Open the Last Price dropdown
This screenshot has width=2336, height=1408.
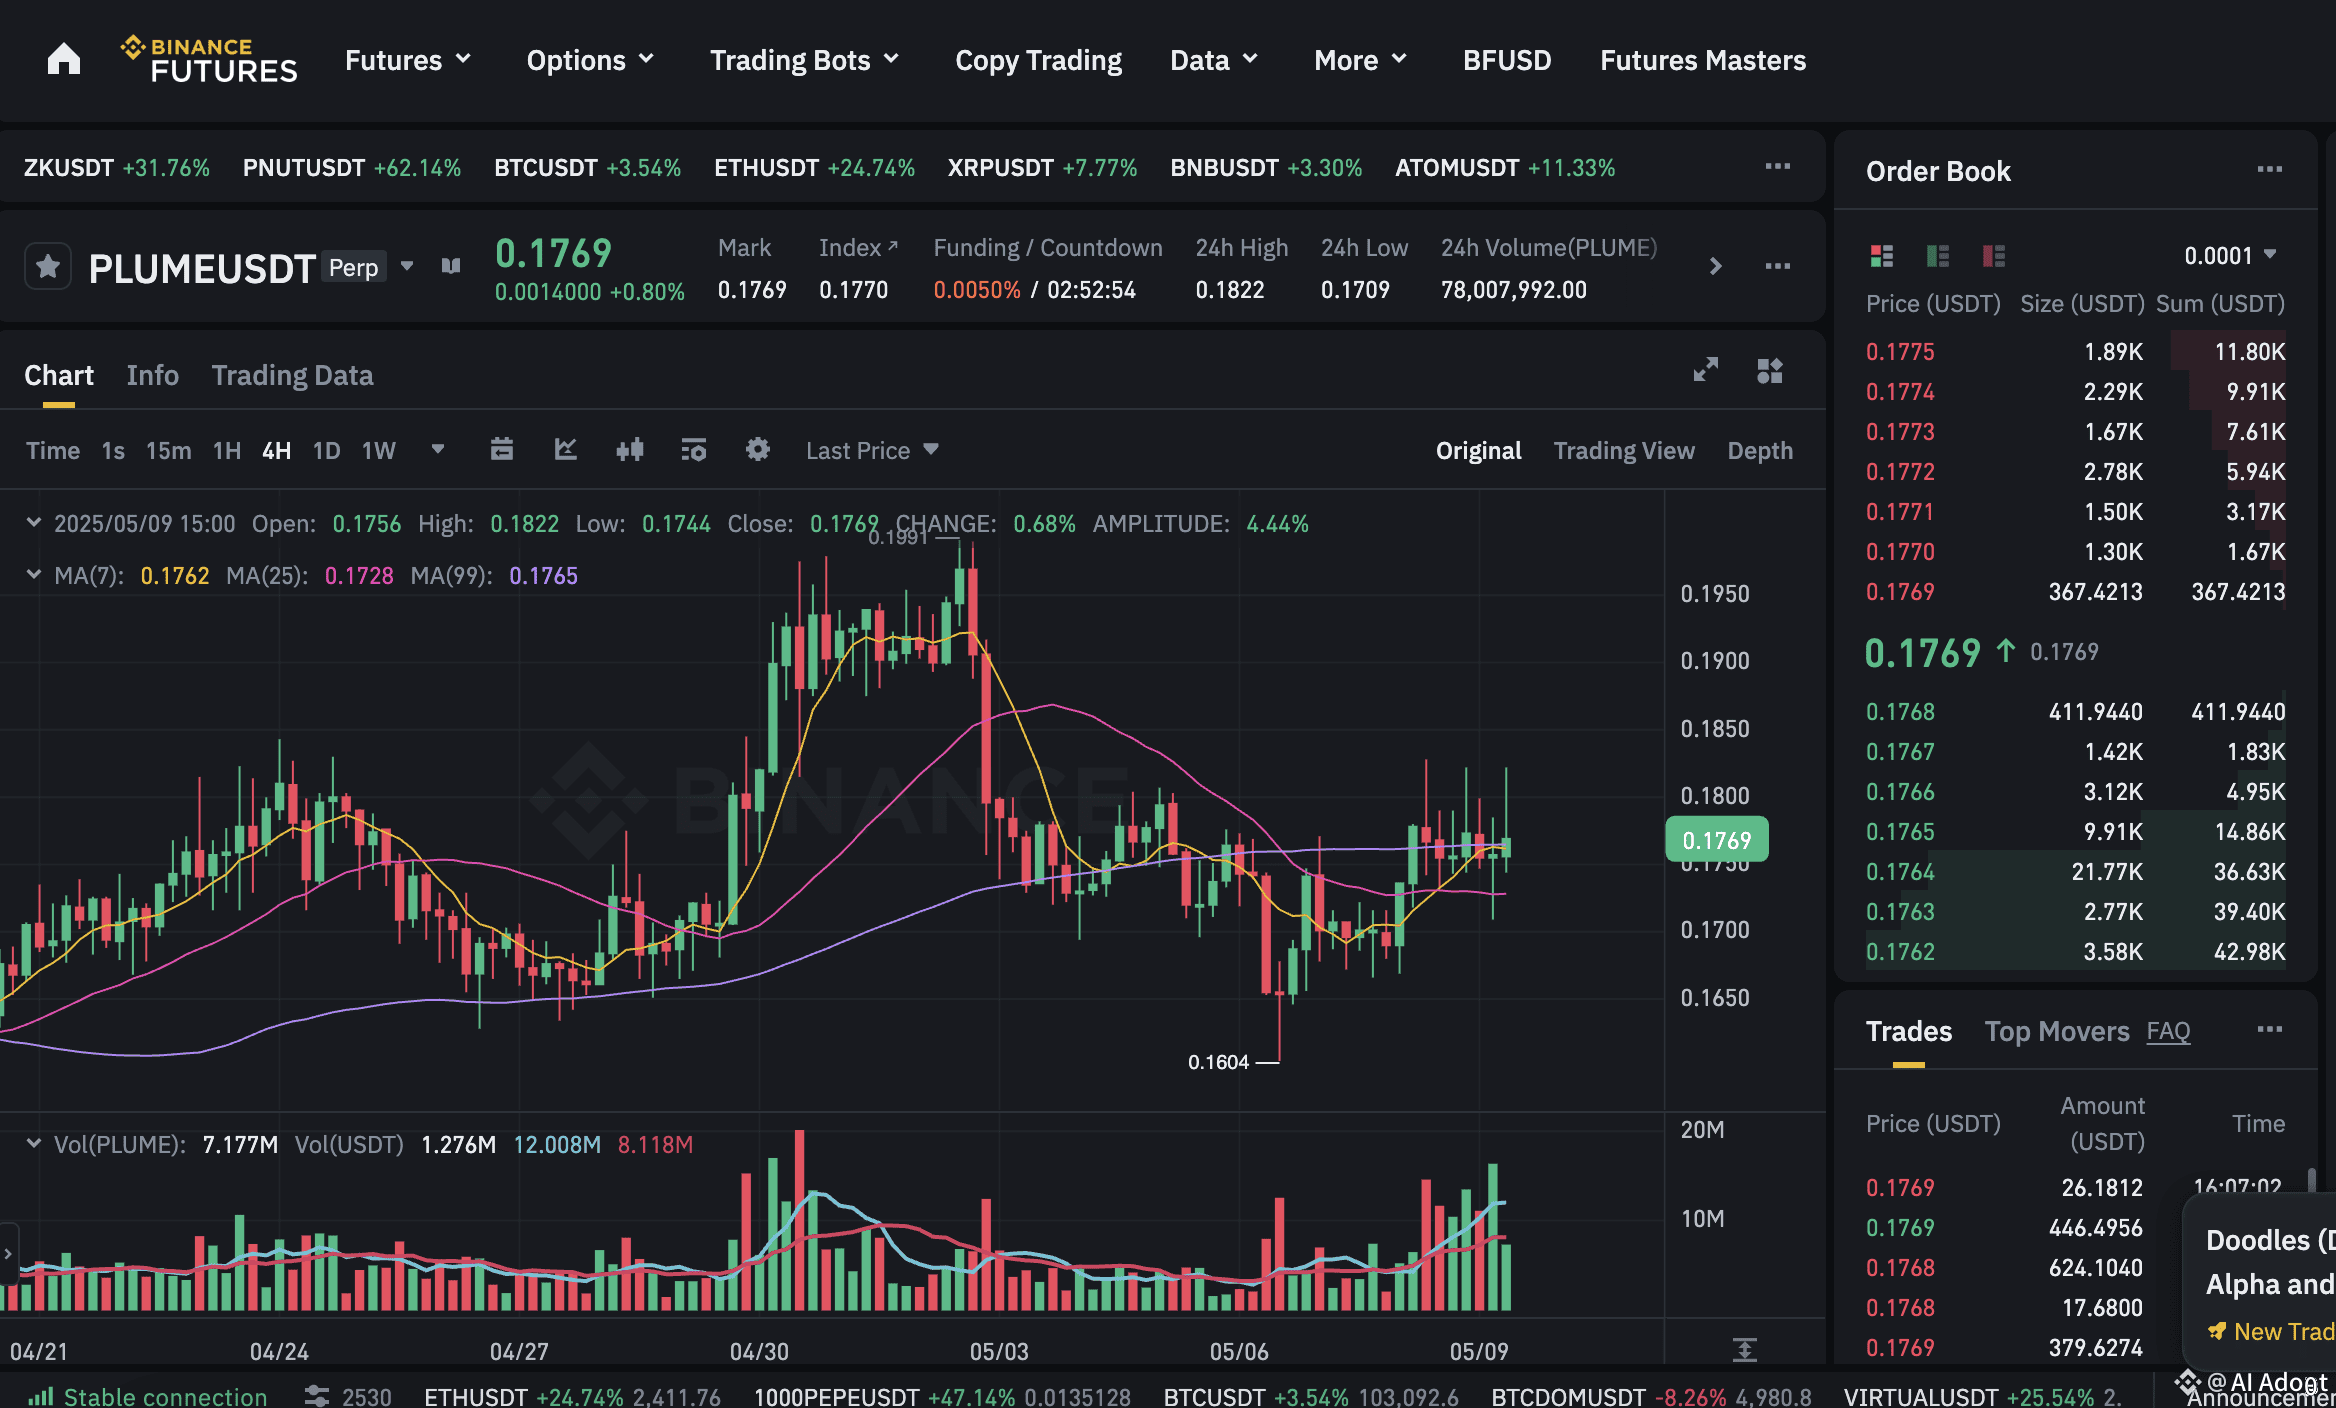873,450
